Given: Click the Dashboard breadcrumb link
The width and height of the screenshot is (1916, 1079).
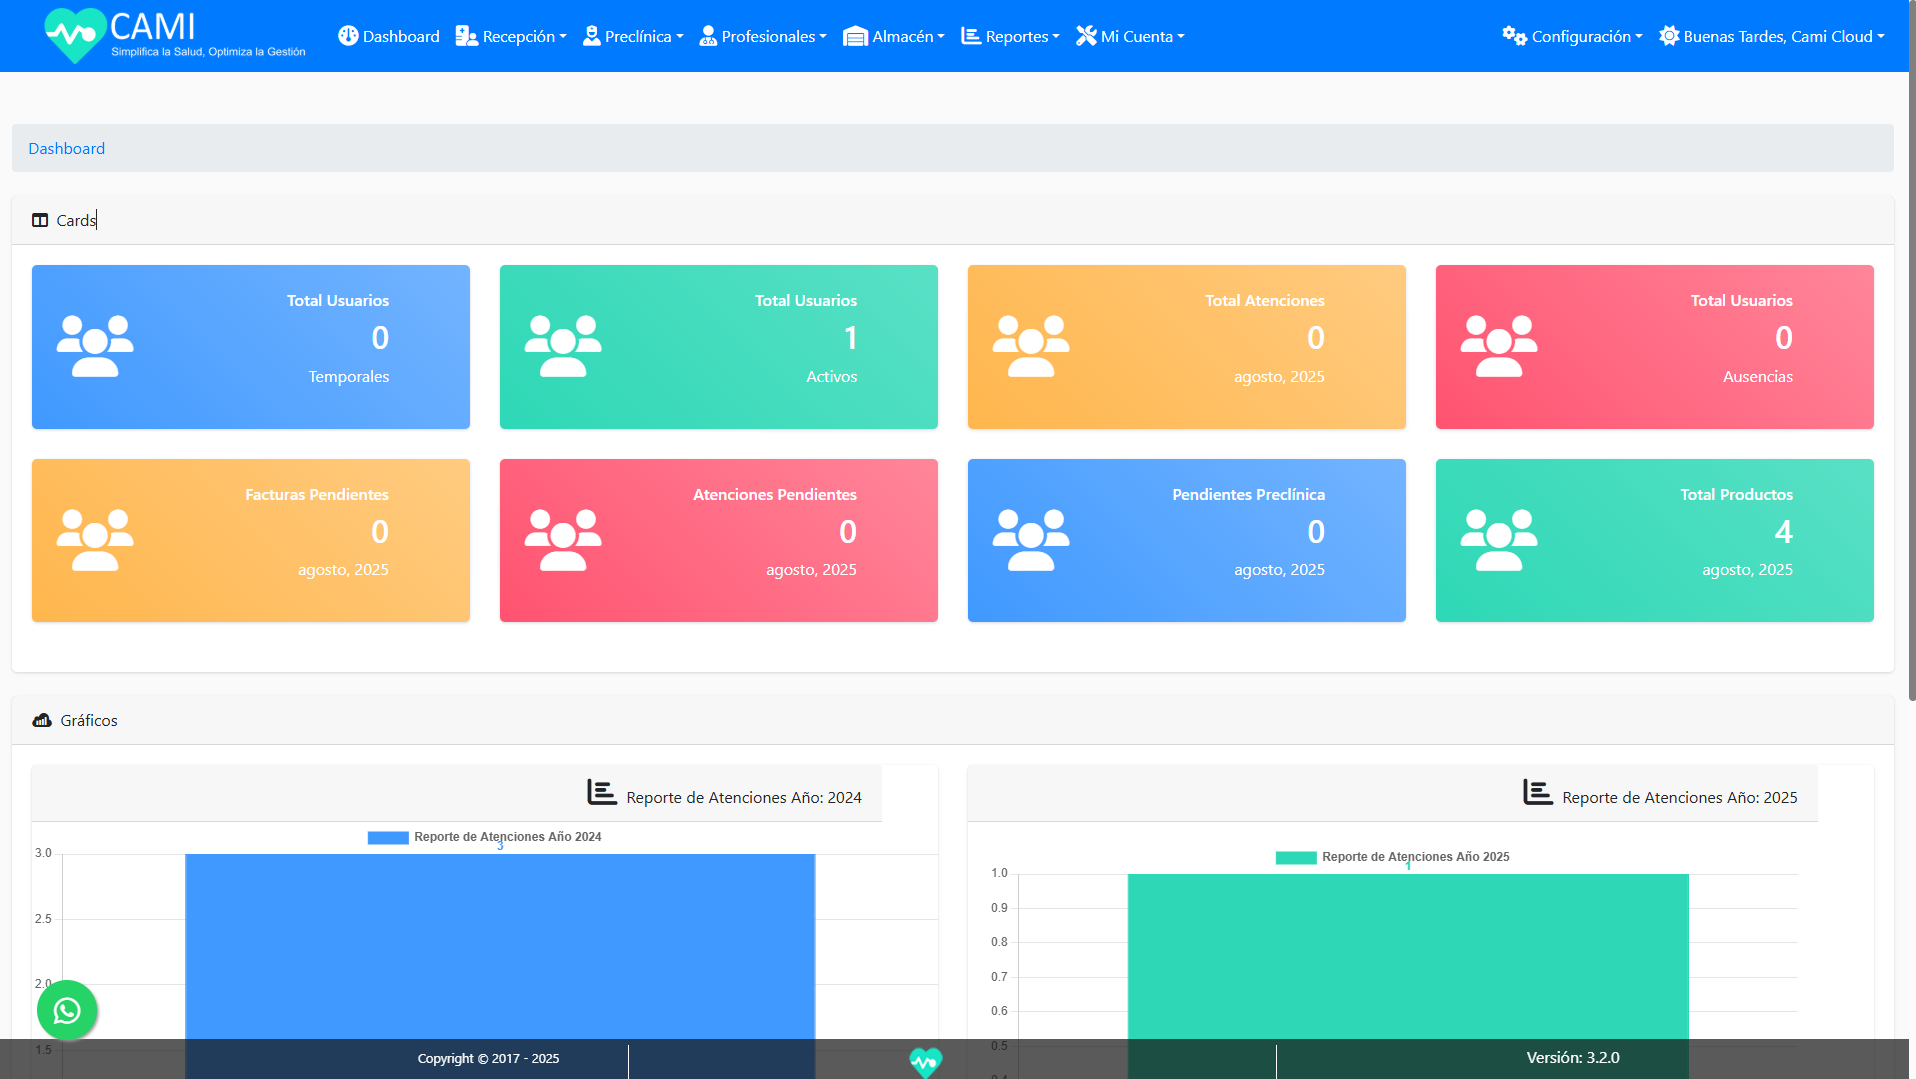Looking at the screenshot, I should tap(66, 148).
